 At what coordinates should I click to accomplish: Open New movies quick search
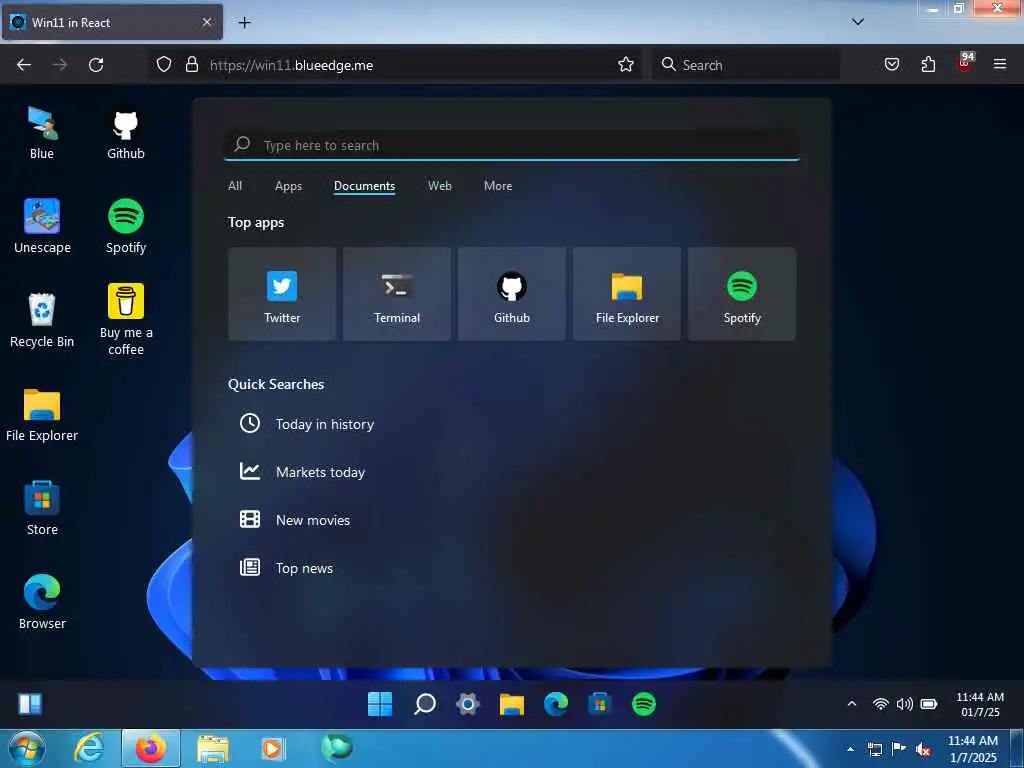pos(295,520)
